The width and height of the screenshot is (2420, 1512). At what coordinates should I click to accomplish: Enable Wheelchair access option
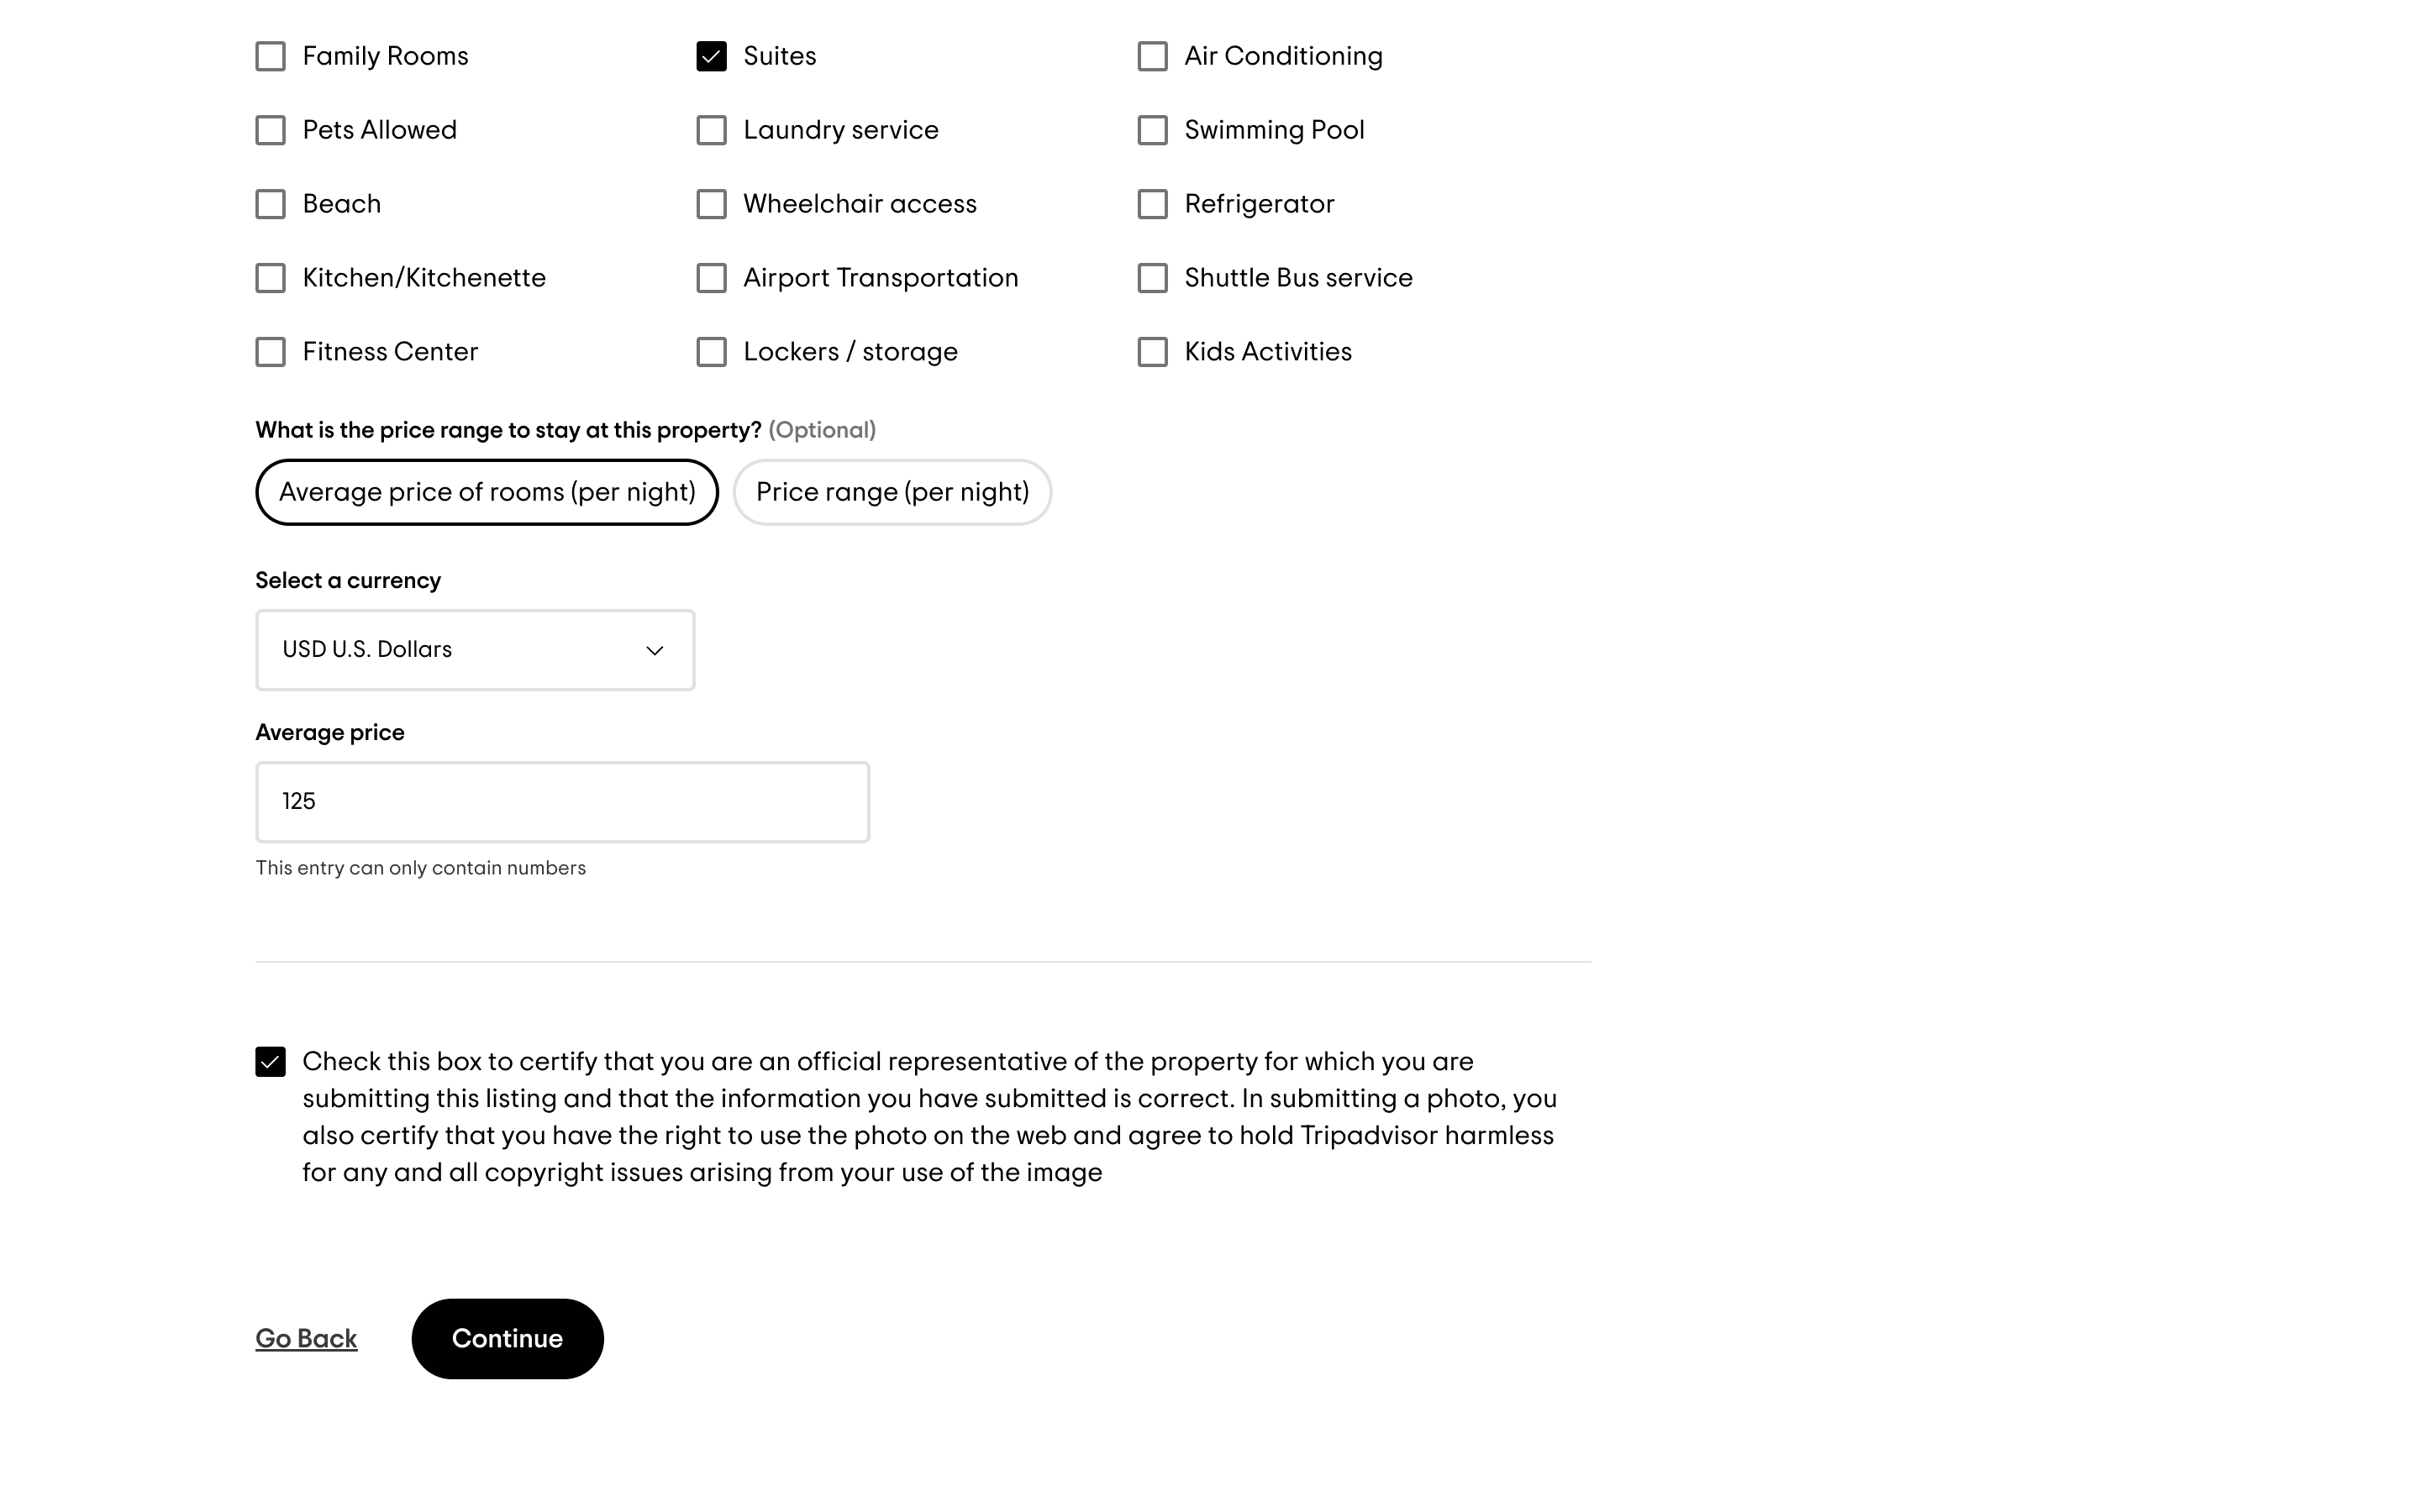coord(711,204)
